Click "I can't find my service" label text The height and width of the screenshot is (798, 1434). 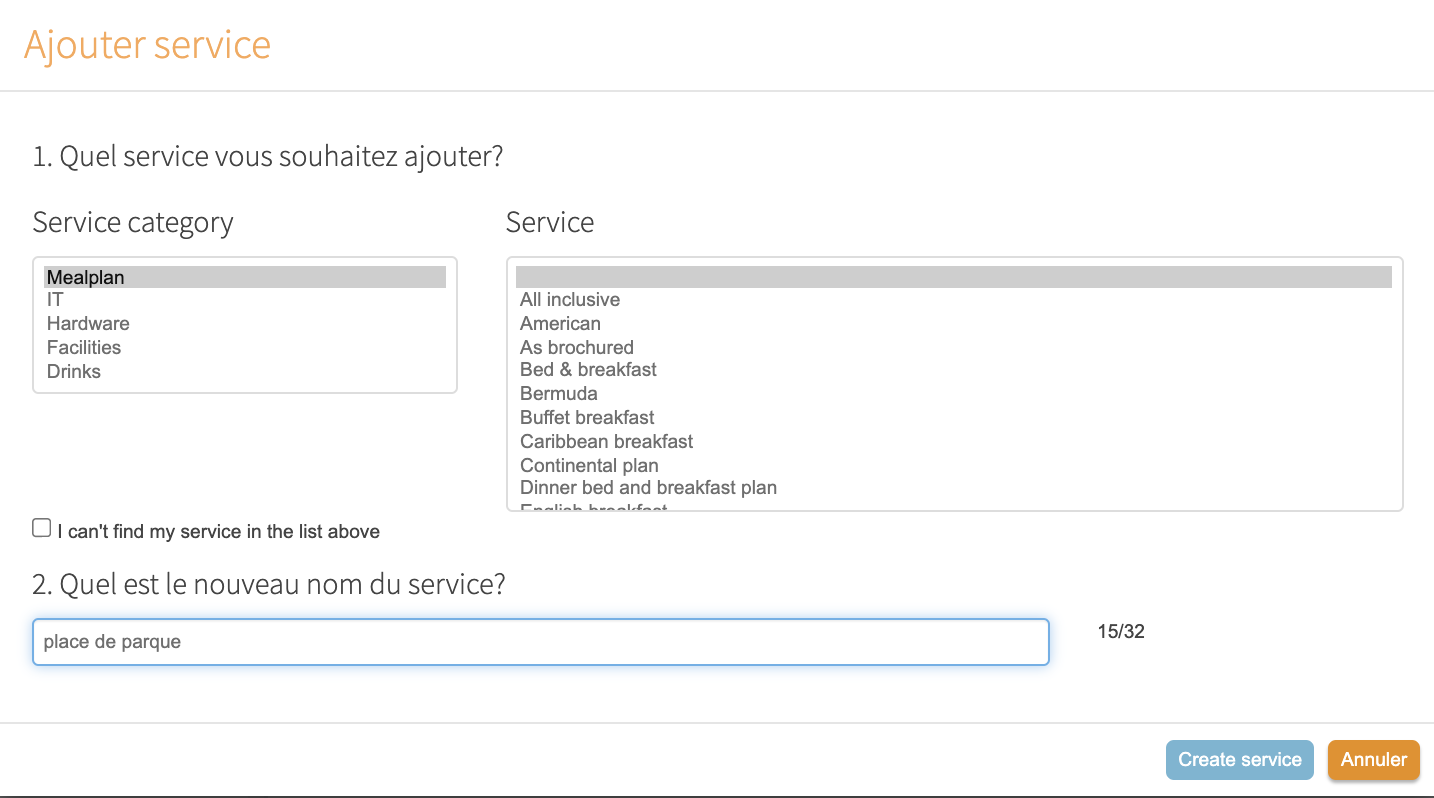point(218,532)
